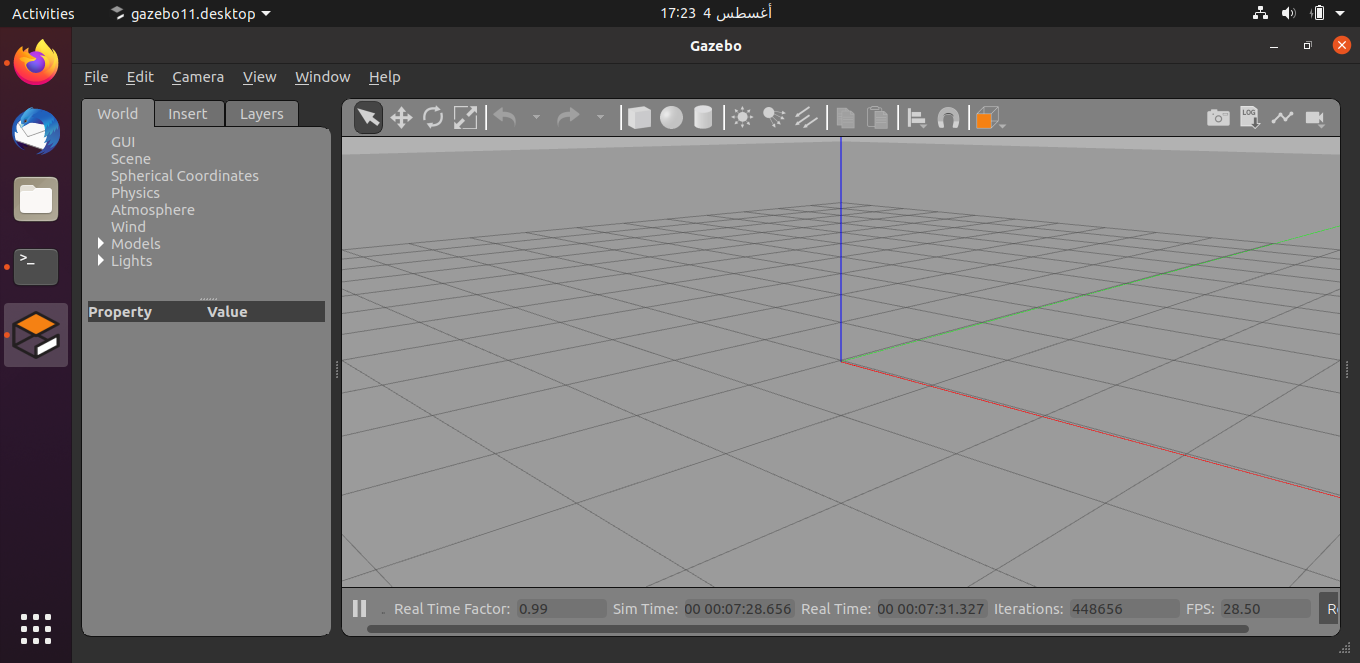Image resolution: width=1360 pixels, height=663 pixels.
Task: Switch to the World tab
Action: point(117,113)
